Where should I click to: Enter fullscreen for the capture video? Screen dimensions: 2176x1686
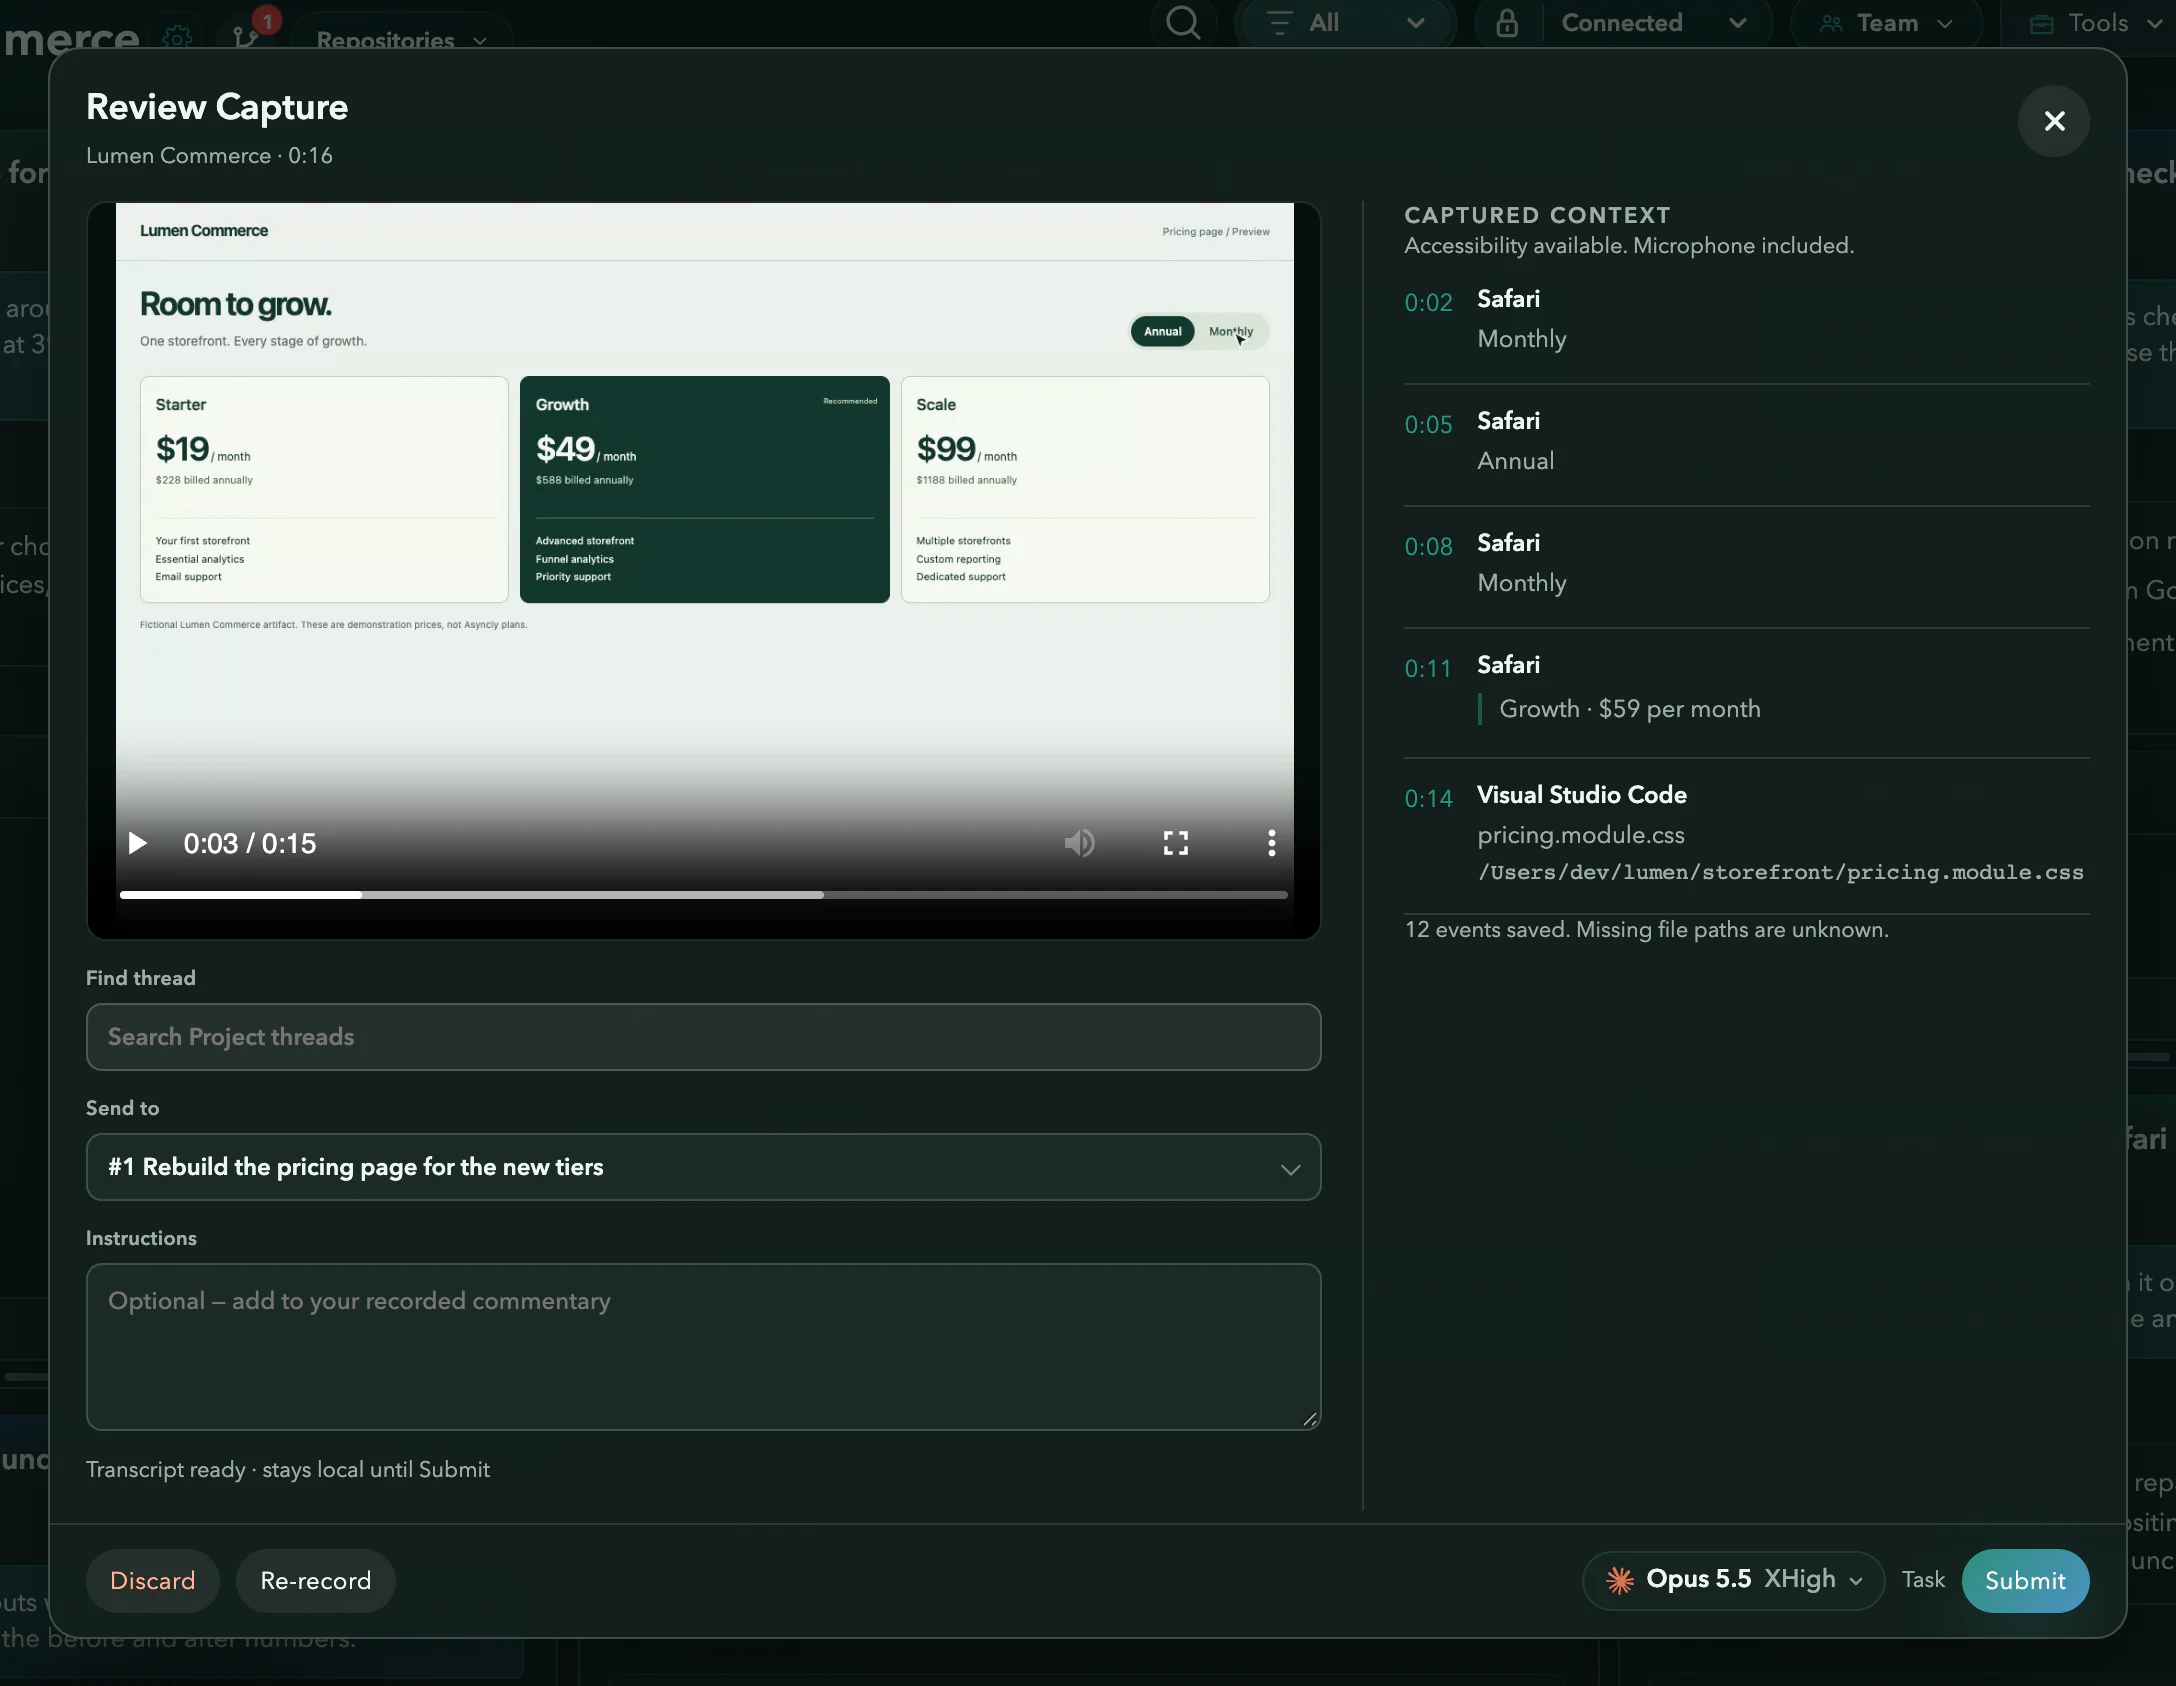[1176, 843]
